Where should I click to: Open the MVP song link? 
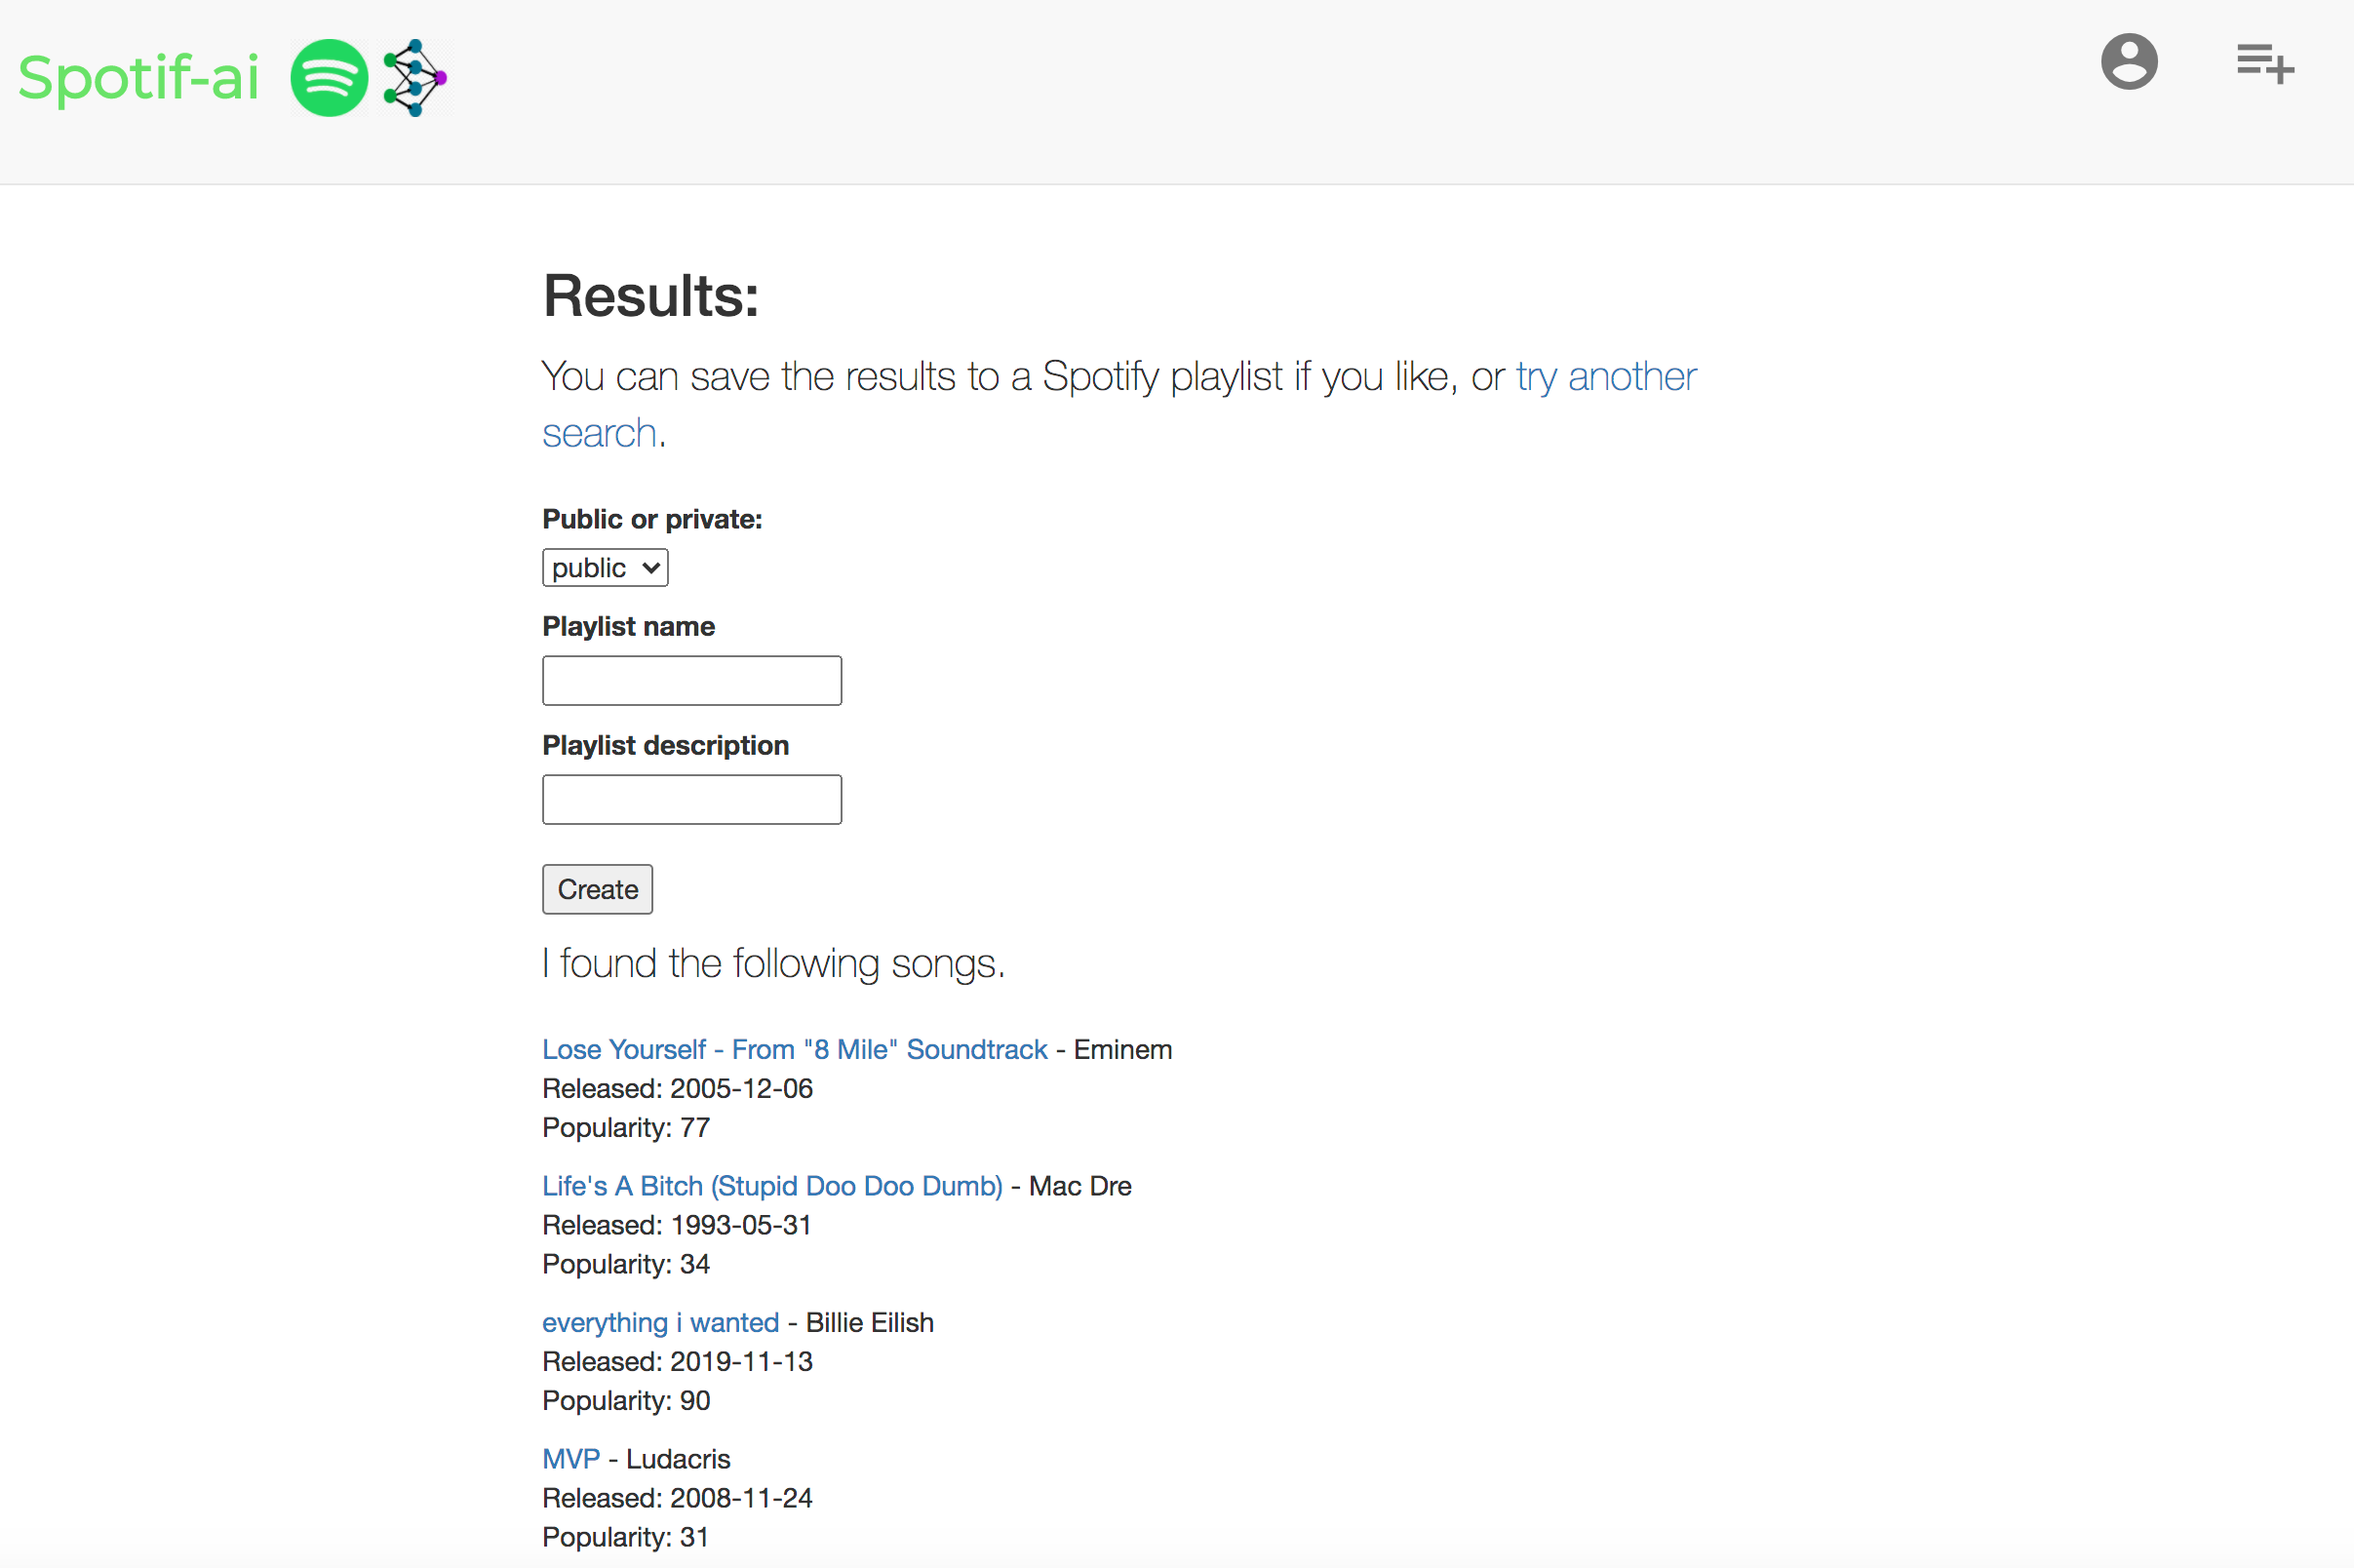pos(571,1460)
